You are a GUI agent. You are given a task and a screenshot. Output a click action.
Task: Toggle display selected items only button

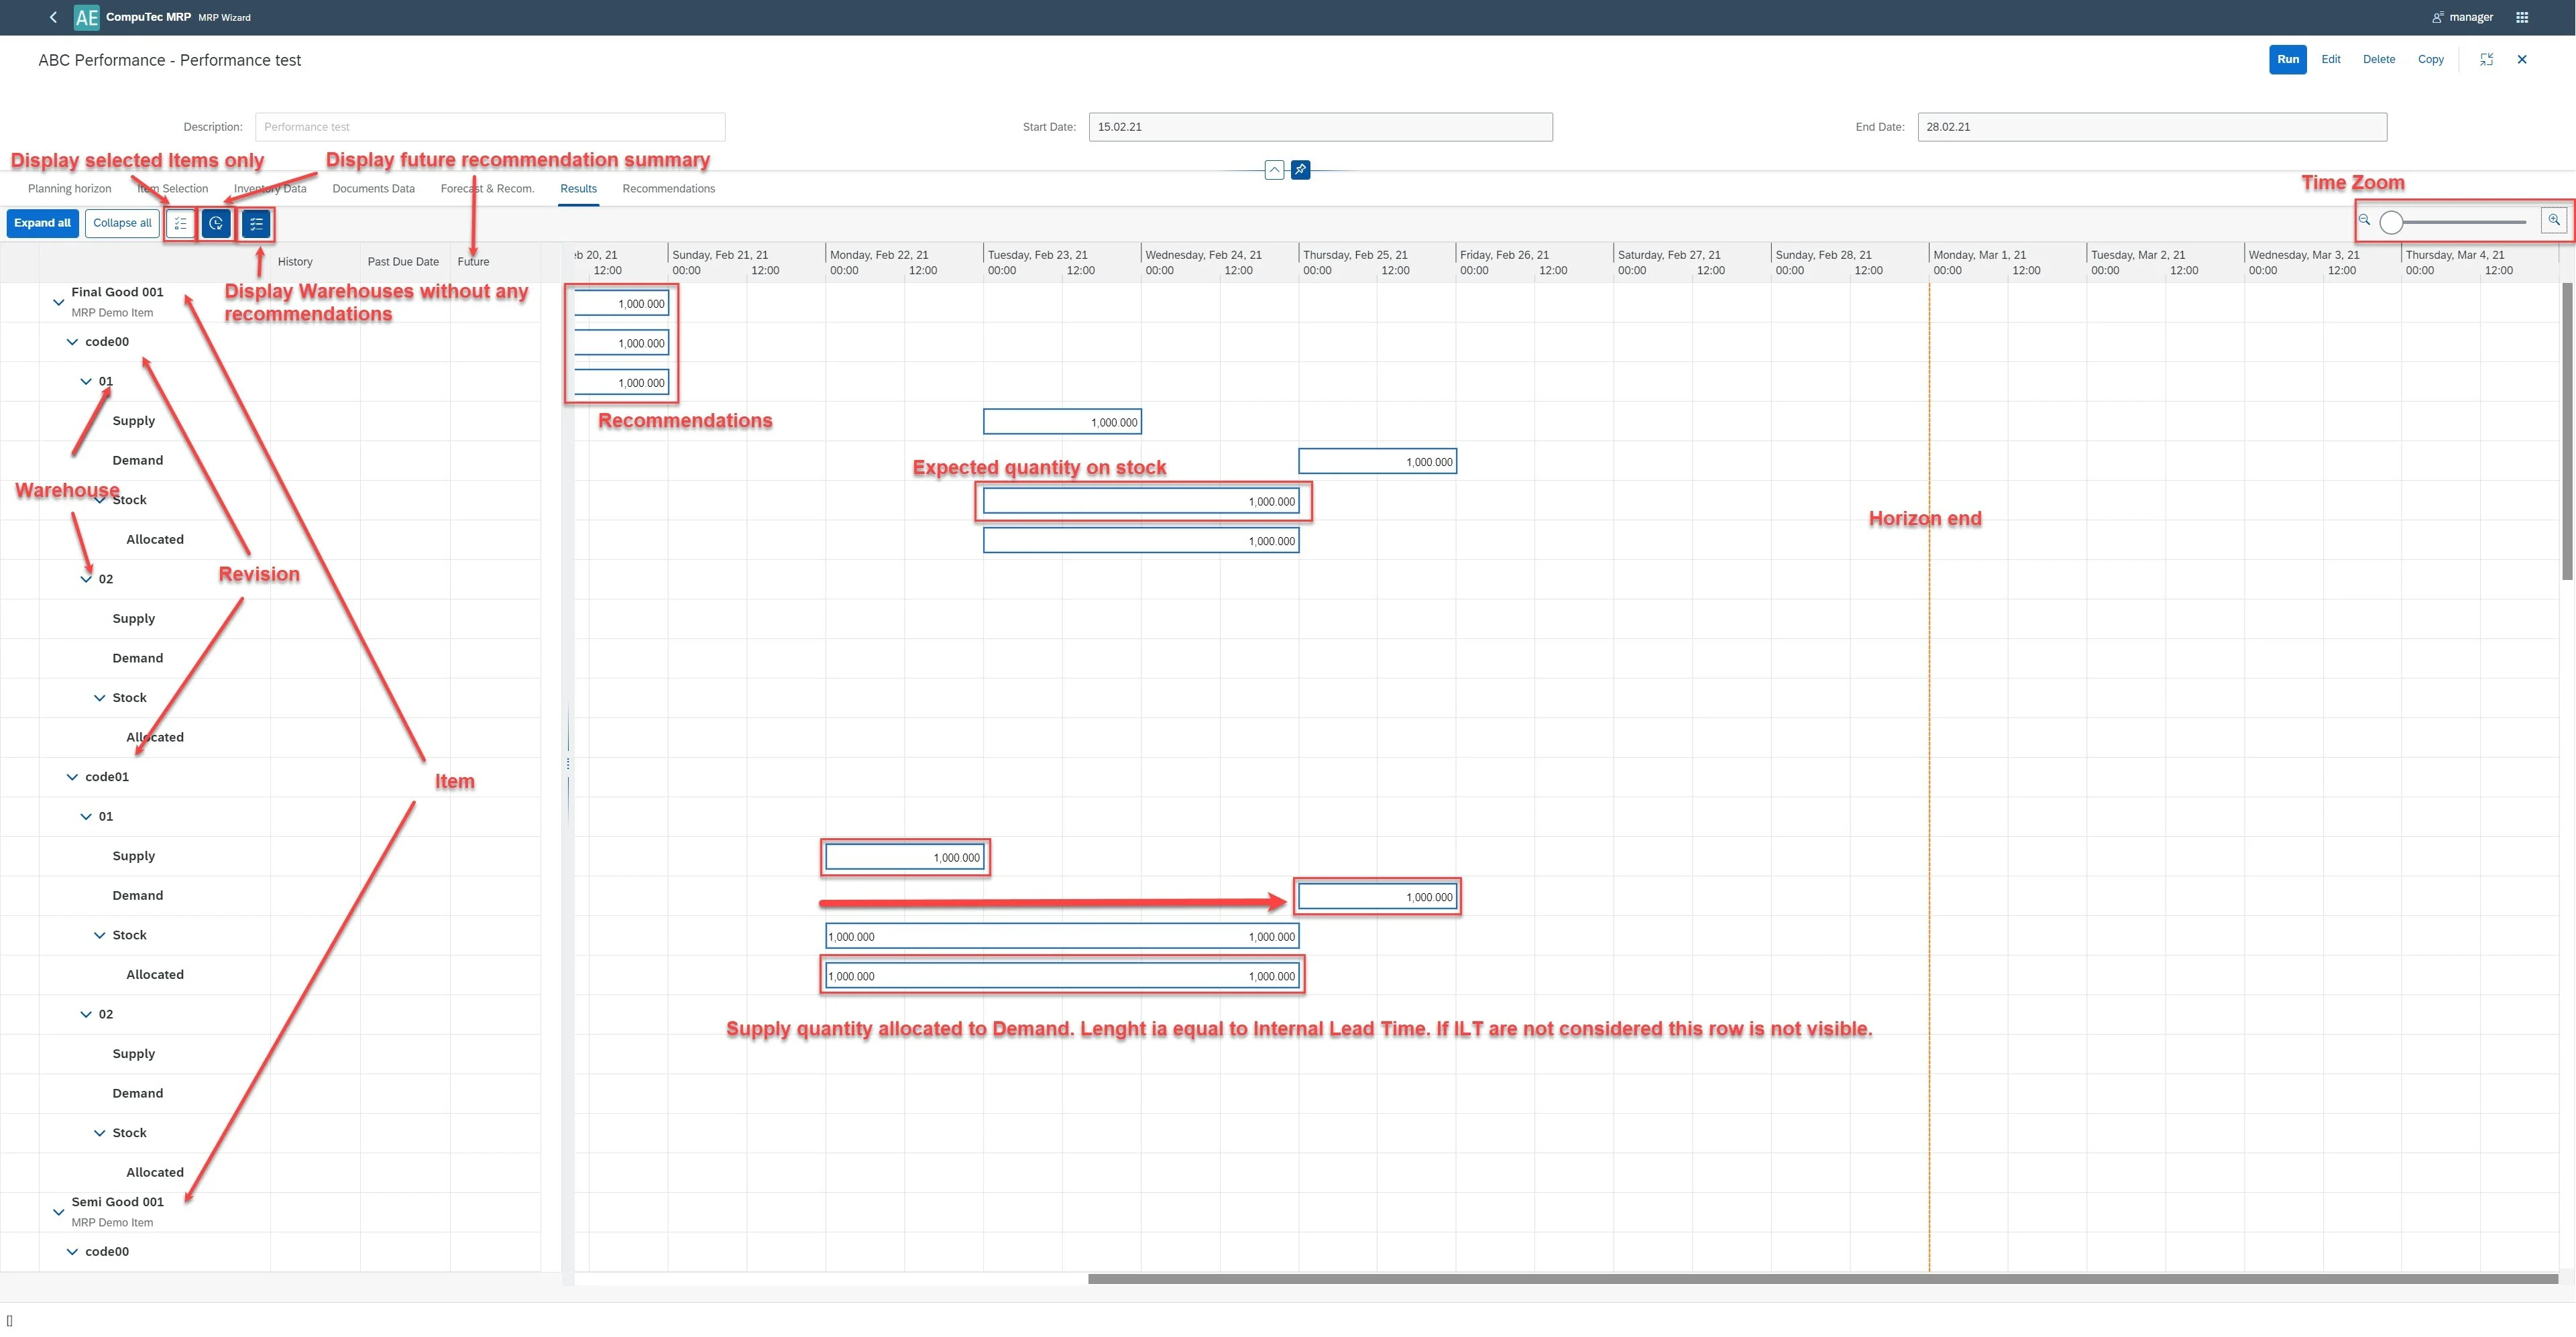pos(180,223)
